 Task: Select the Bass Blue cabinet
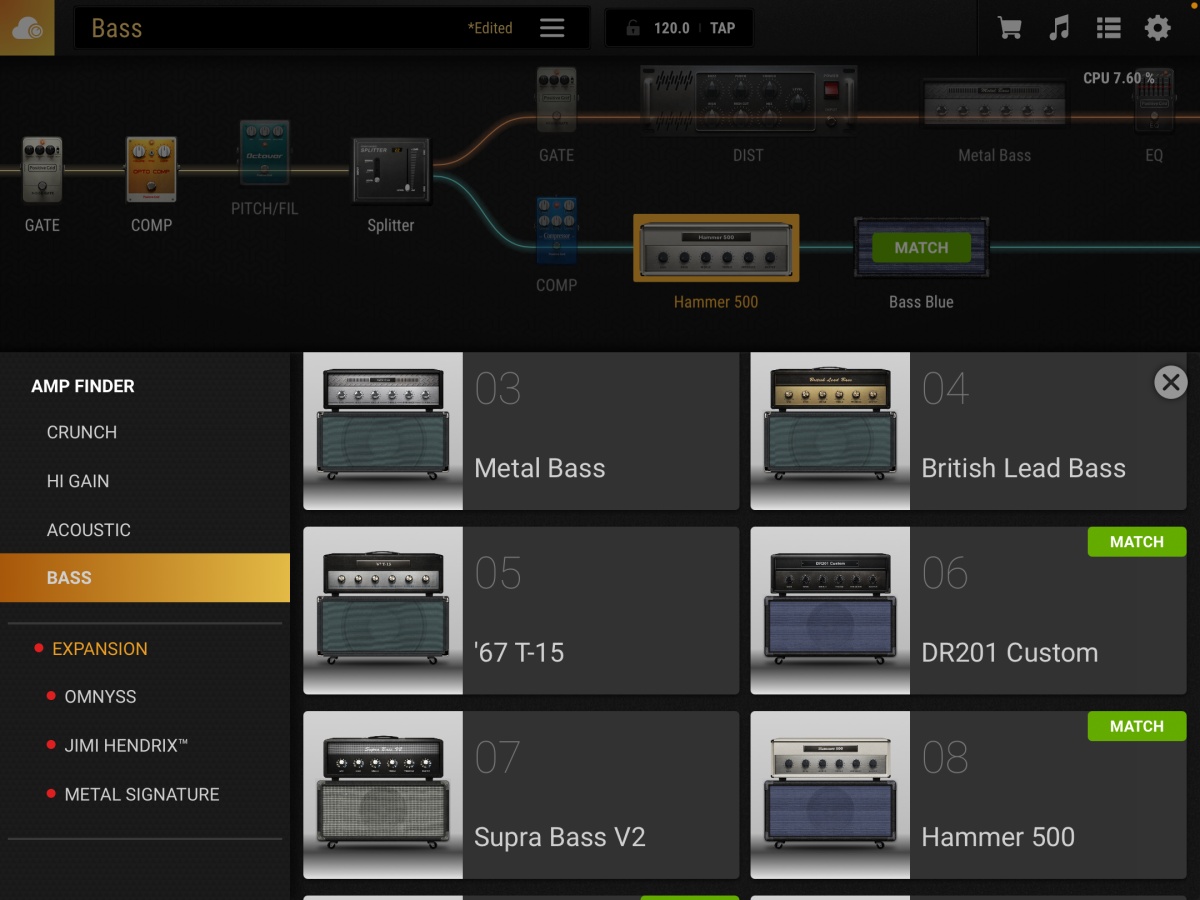(x=921, y=249)
